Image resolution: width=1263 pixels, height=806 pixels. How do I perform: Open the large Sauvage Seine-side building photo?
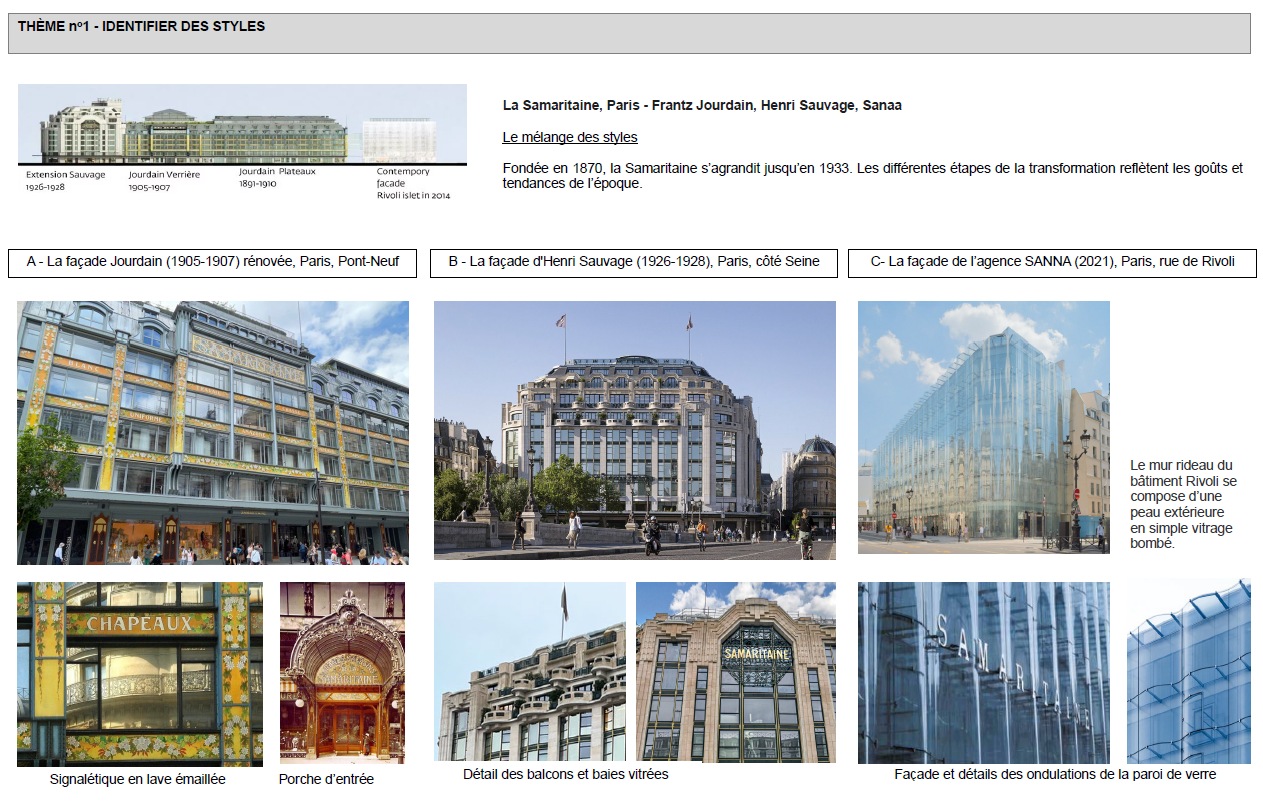pyautogui.click(x=634, y=430)
